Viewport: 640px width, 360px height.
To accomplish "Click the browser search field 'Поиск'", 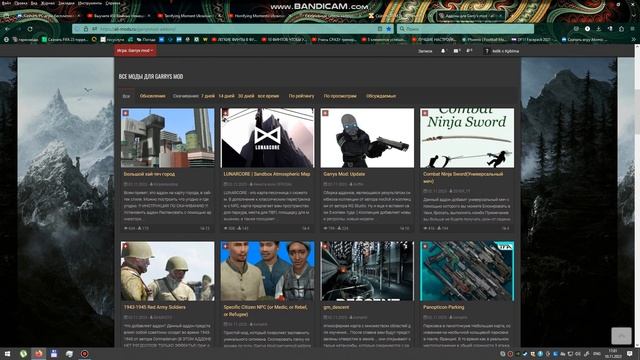I will coord(465,29).
